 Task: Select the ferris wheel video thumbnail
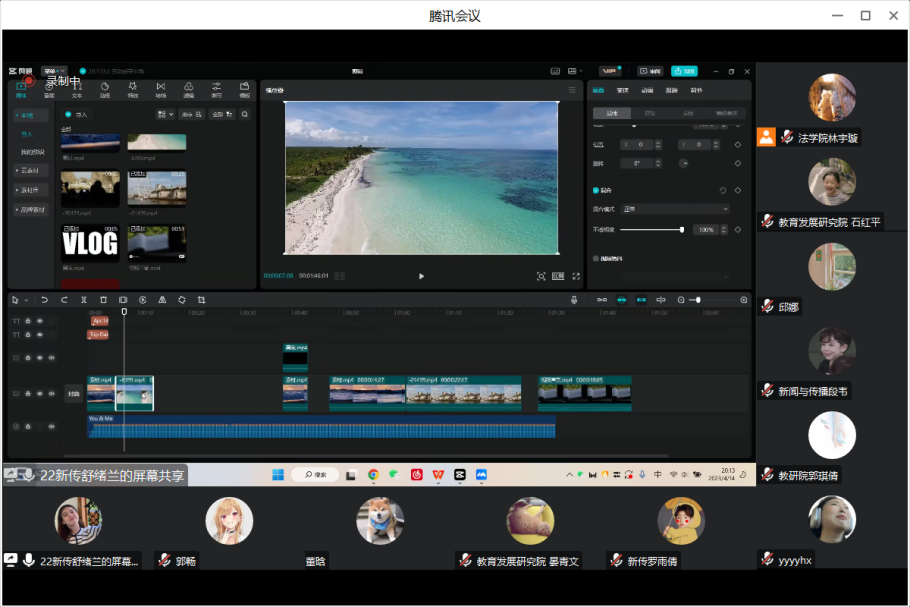(x=157, y=189)
